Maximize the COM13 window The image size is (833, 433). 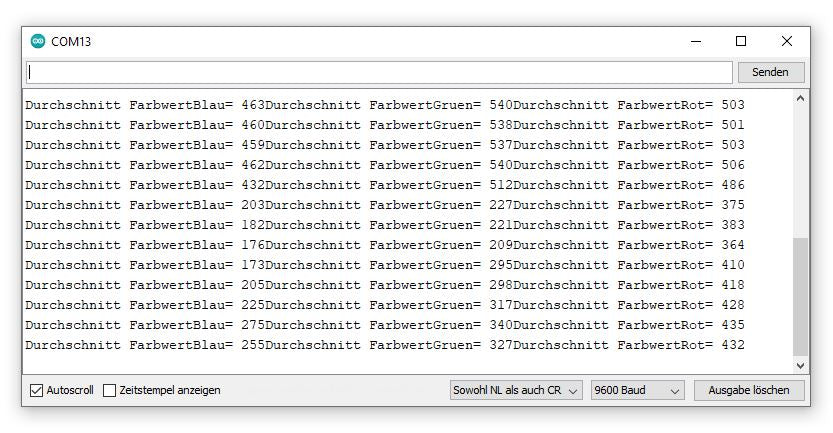[741, 41]
